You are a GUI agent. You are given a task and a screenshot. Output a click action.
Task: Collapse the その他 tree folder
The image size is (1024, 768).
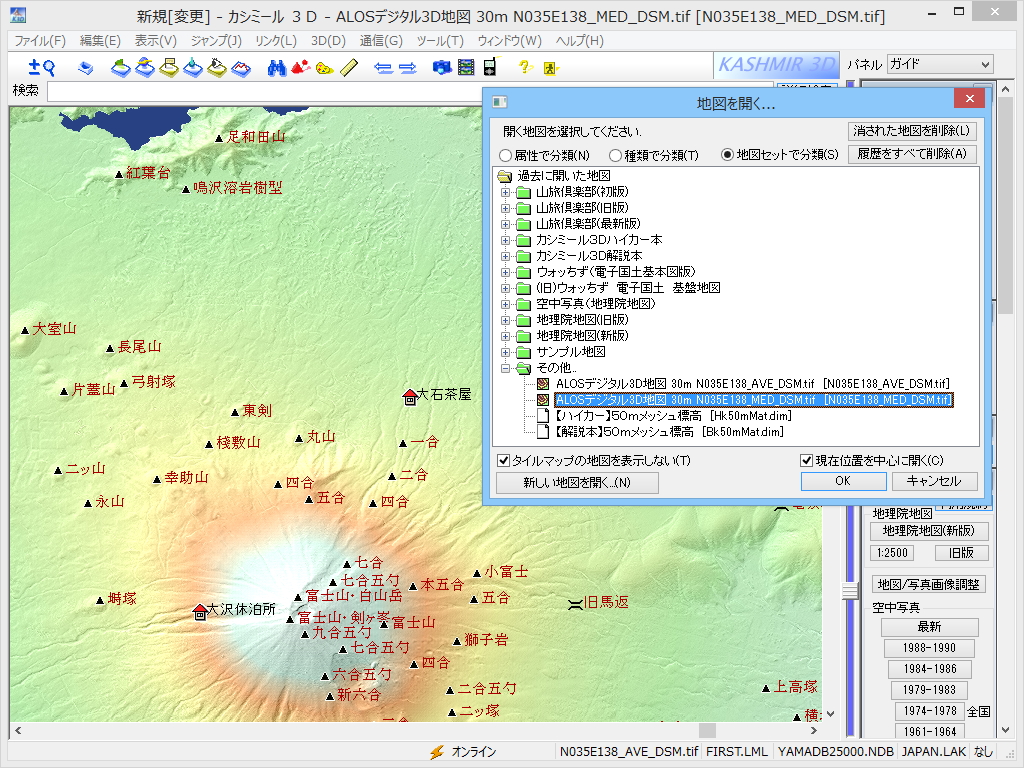click(505, 368)
